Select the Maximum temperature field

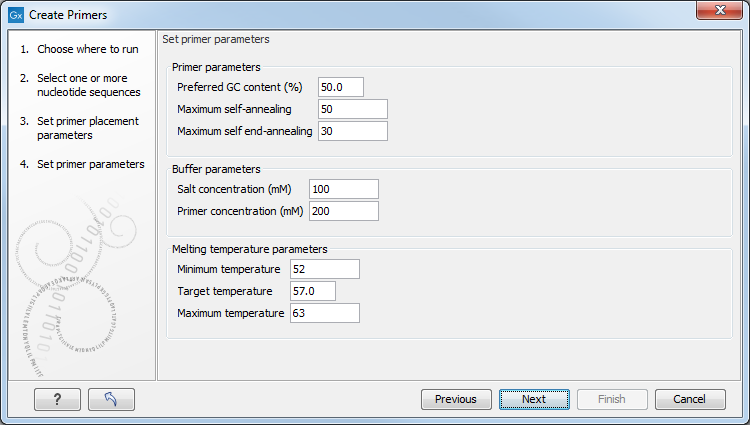(x=325, y=313)
